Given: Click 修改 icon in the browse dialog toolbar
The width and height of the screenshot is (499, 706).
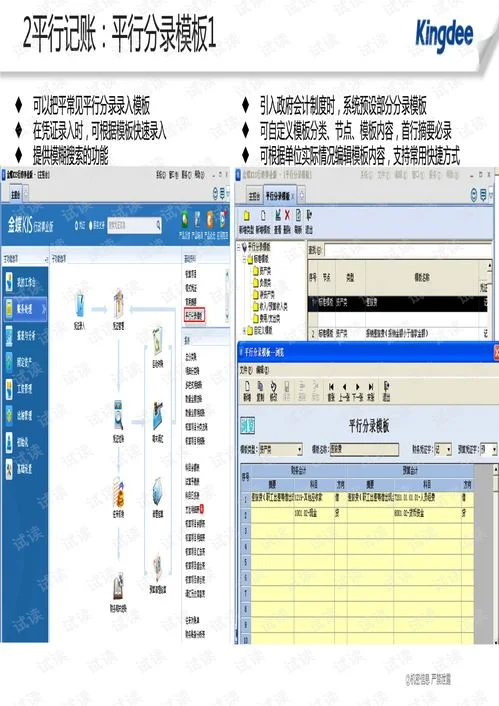Looking at the screenshot, I should (273, 386).
